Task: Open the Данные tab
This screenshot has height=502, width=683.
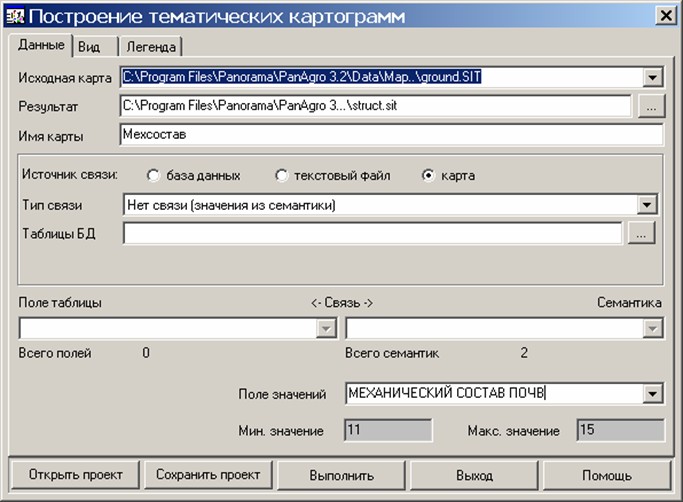Action: 41,45
